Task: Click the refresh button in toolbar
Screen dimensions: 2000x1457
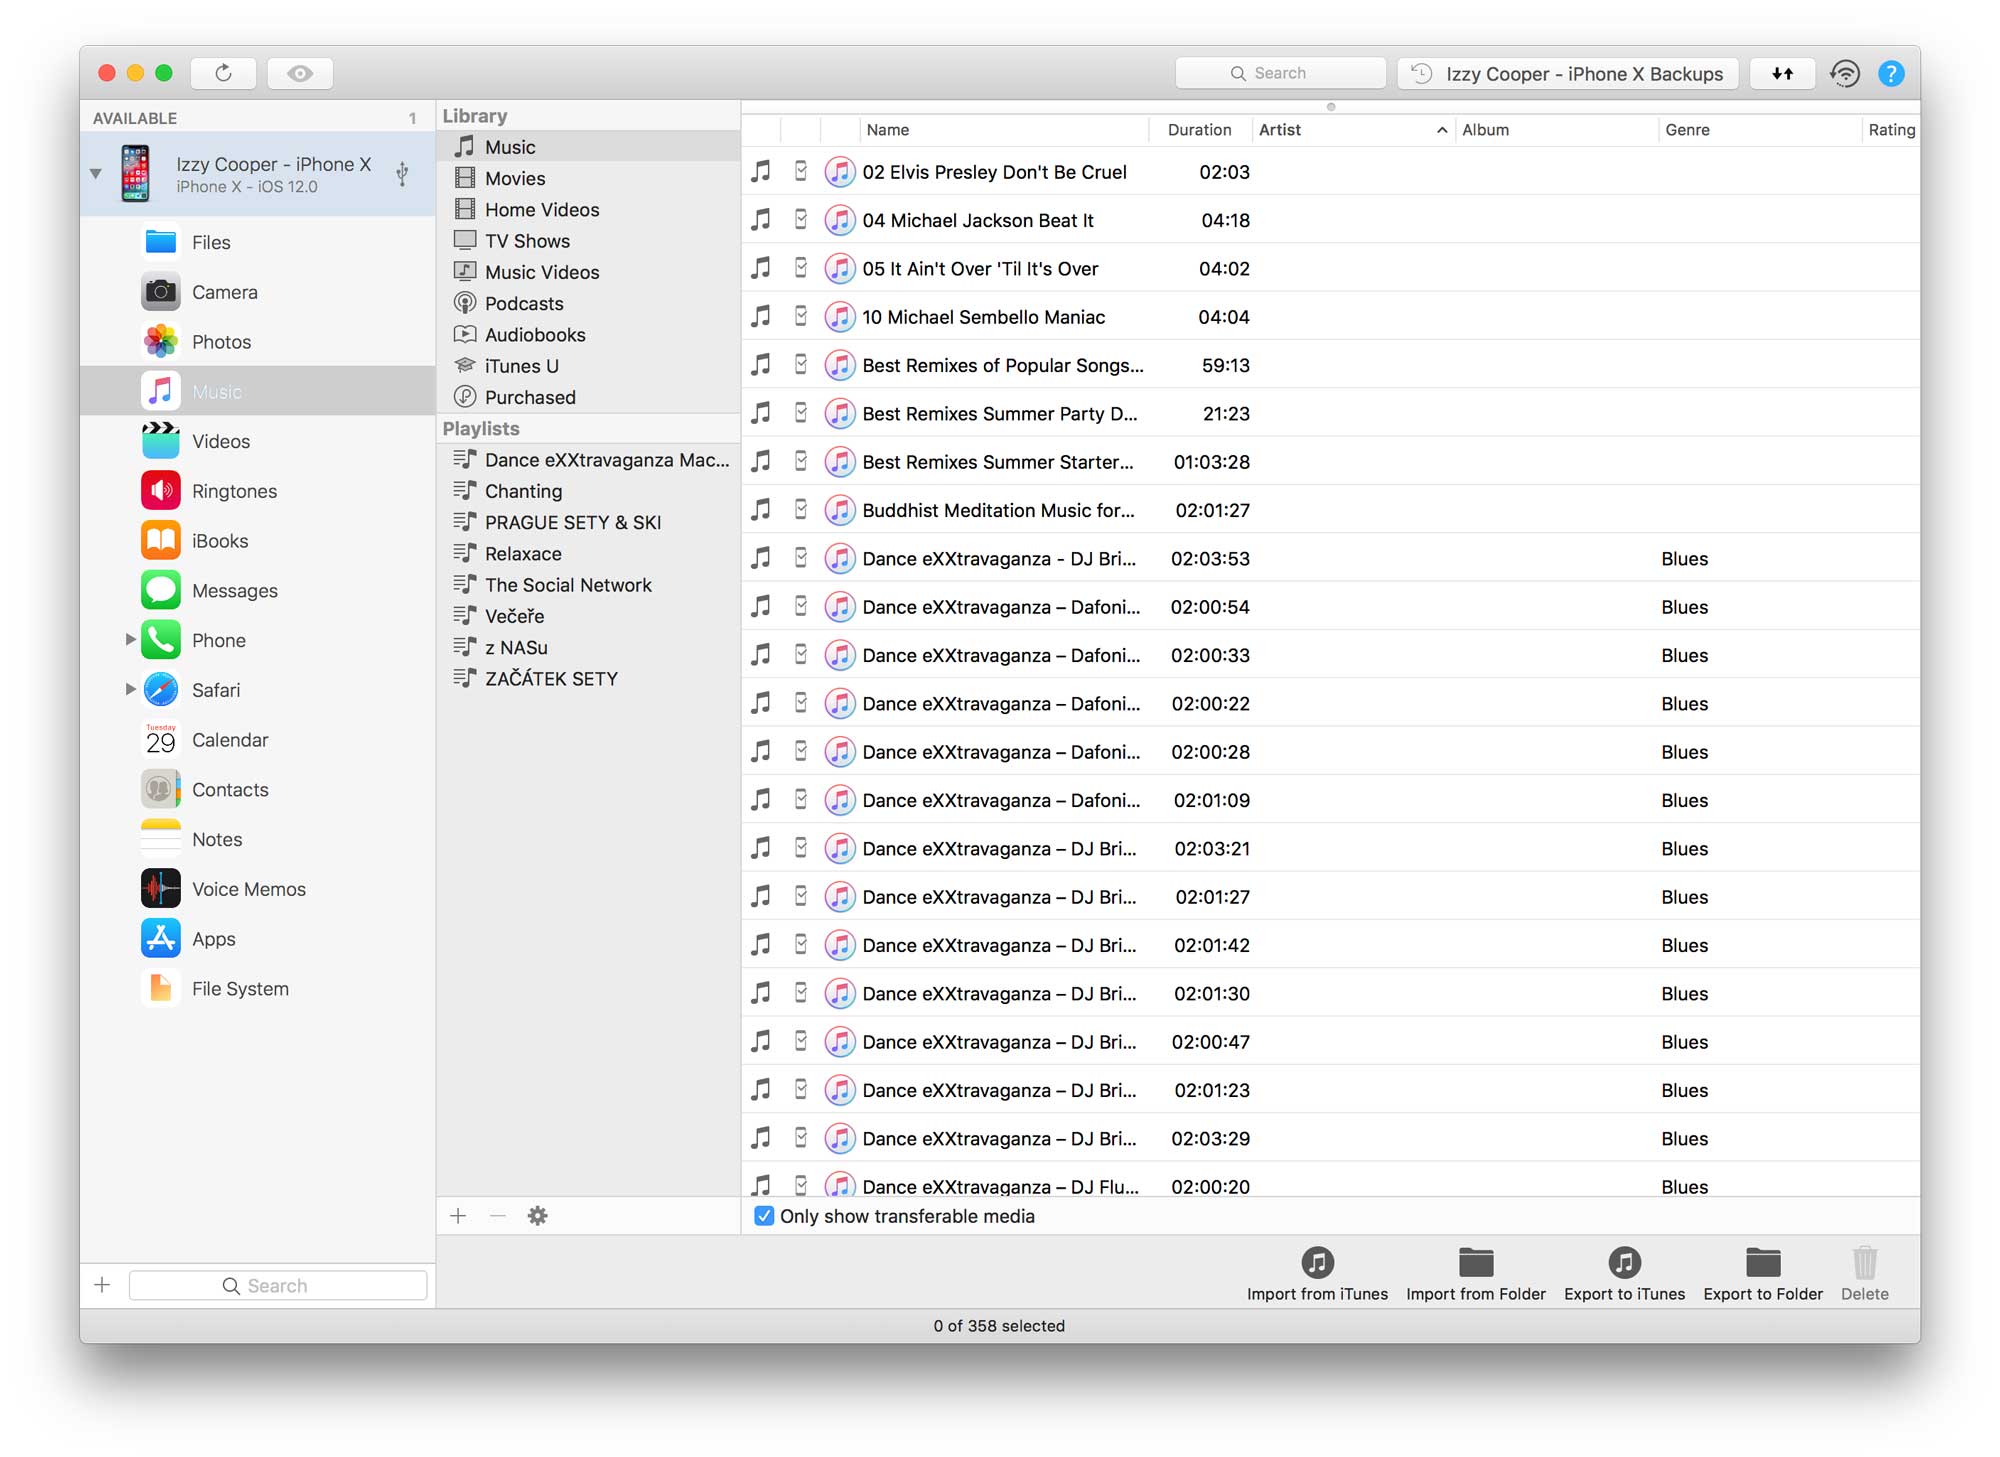Action: pos(223,73)
